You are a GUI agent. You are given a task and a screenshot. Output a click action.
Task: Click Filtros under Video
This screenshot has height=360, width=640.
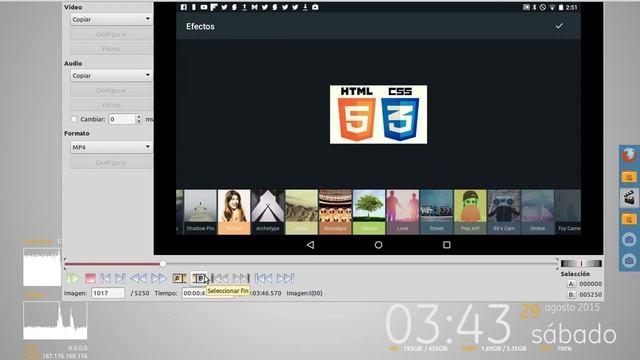pos(111,49)
